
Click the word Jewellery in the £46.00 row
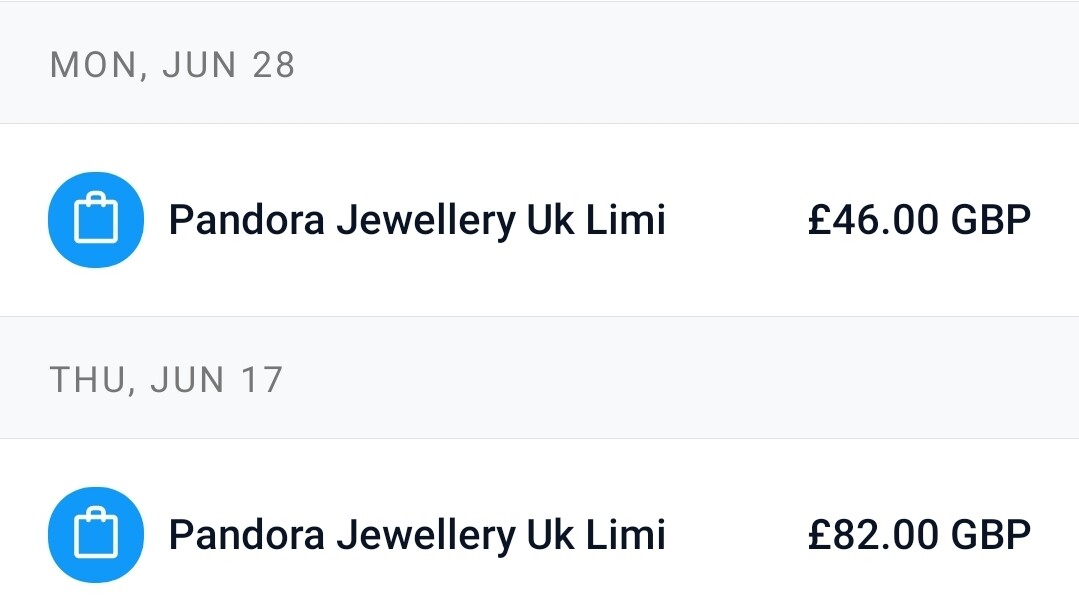pos(425,222)
